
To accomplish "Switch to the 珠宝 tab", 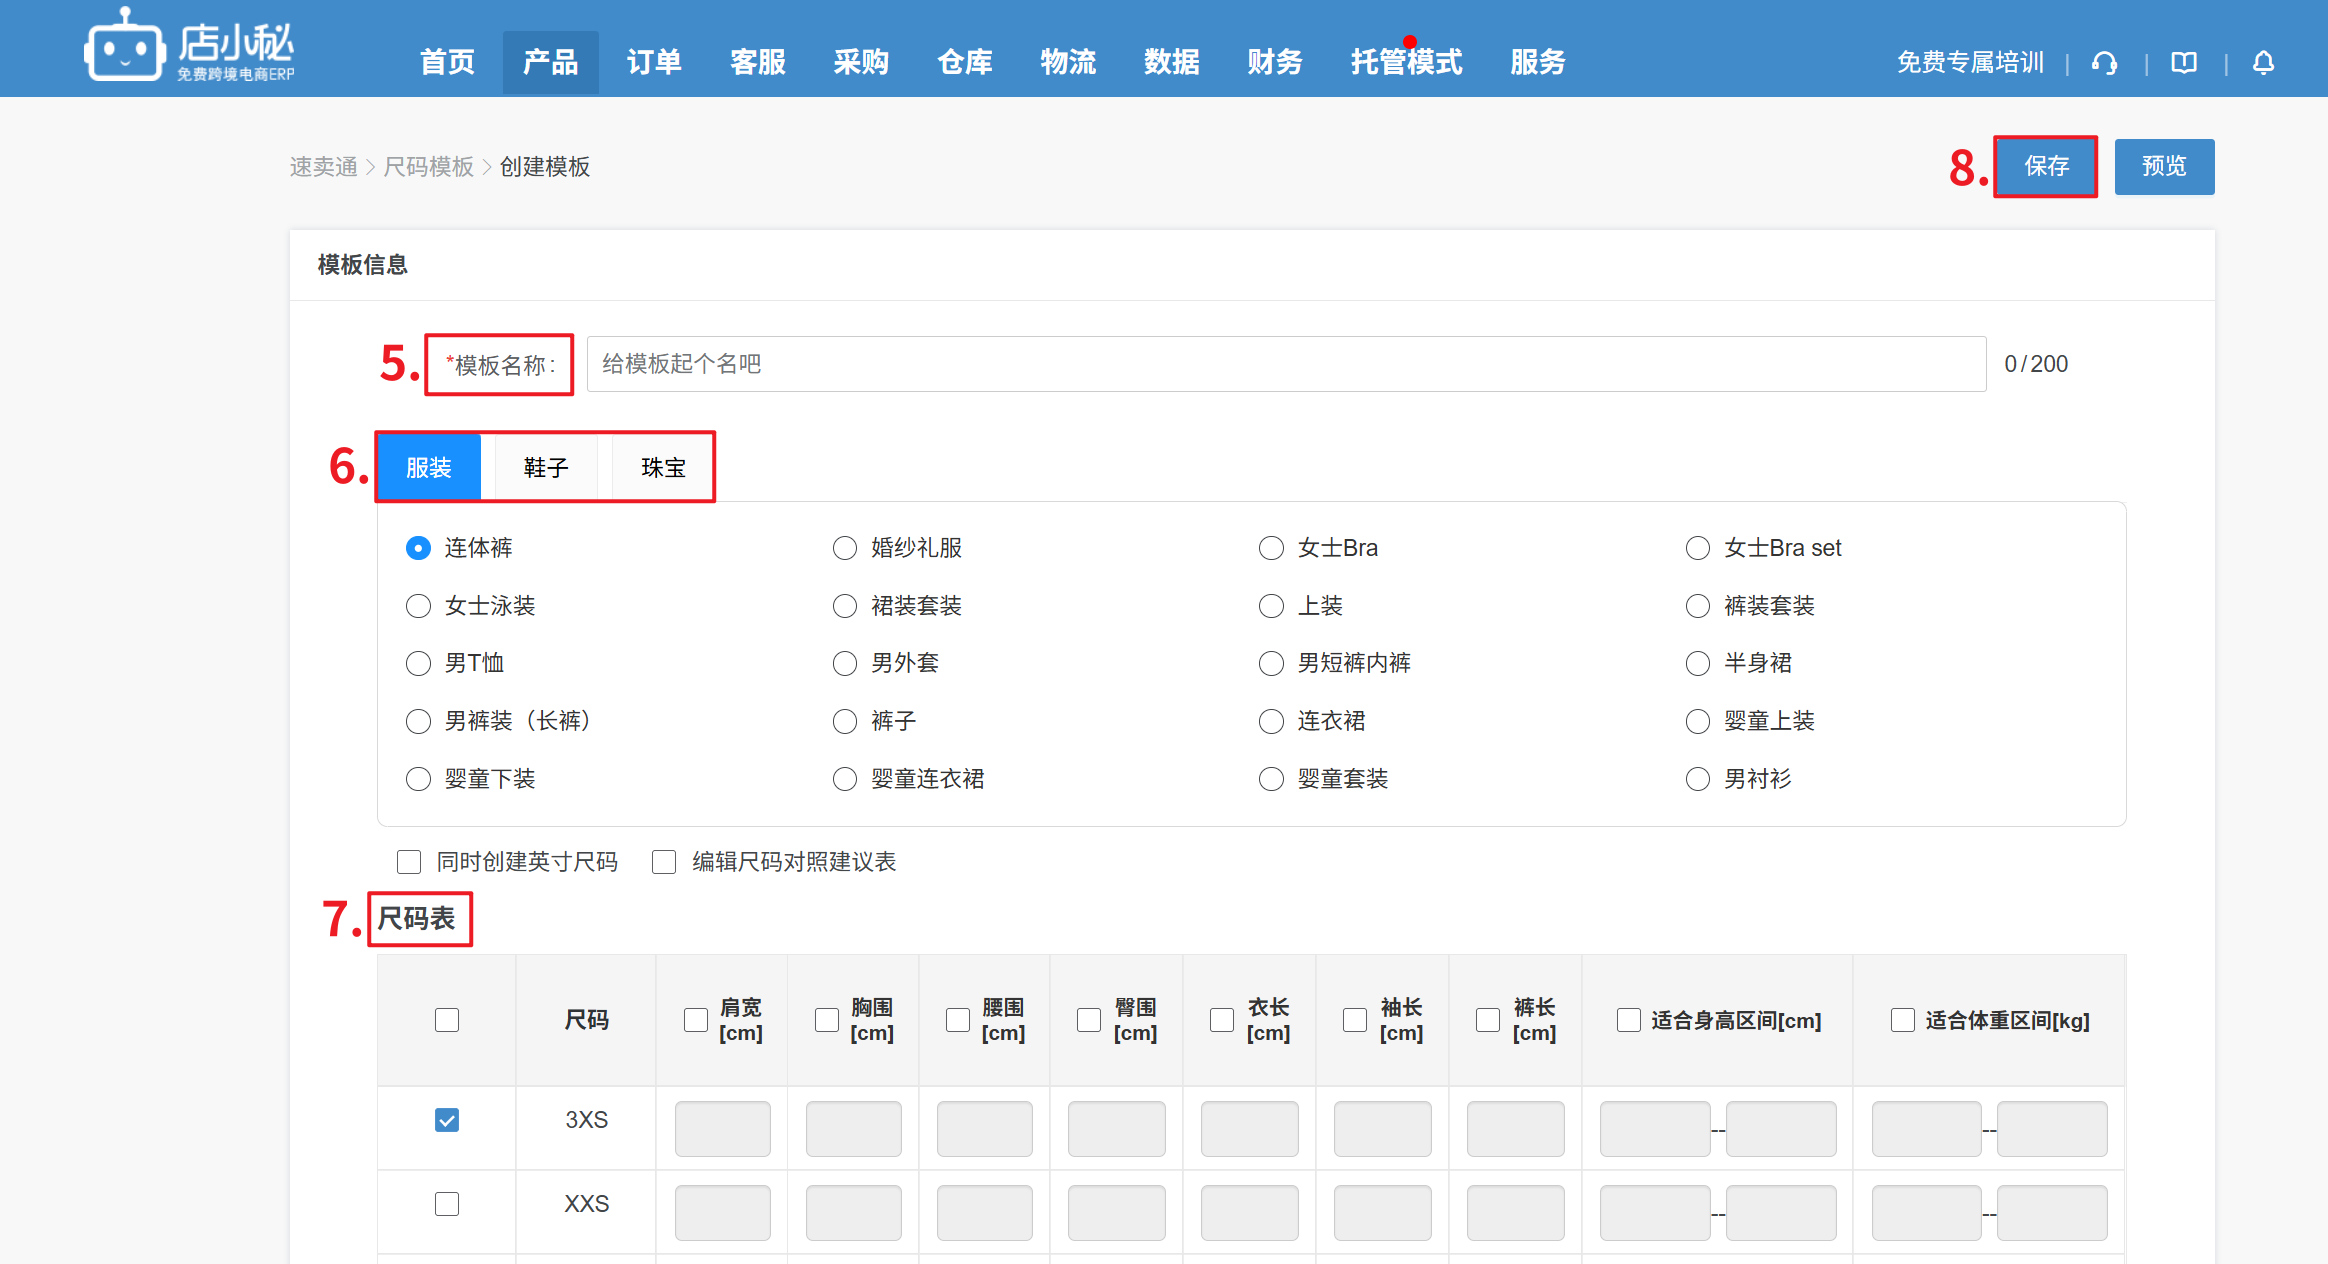I will click(663, 468).
